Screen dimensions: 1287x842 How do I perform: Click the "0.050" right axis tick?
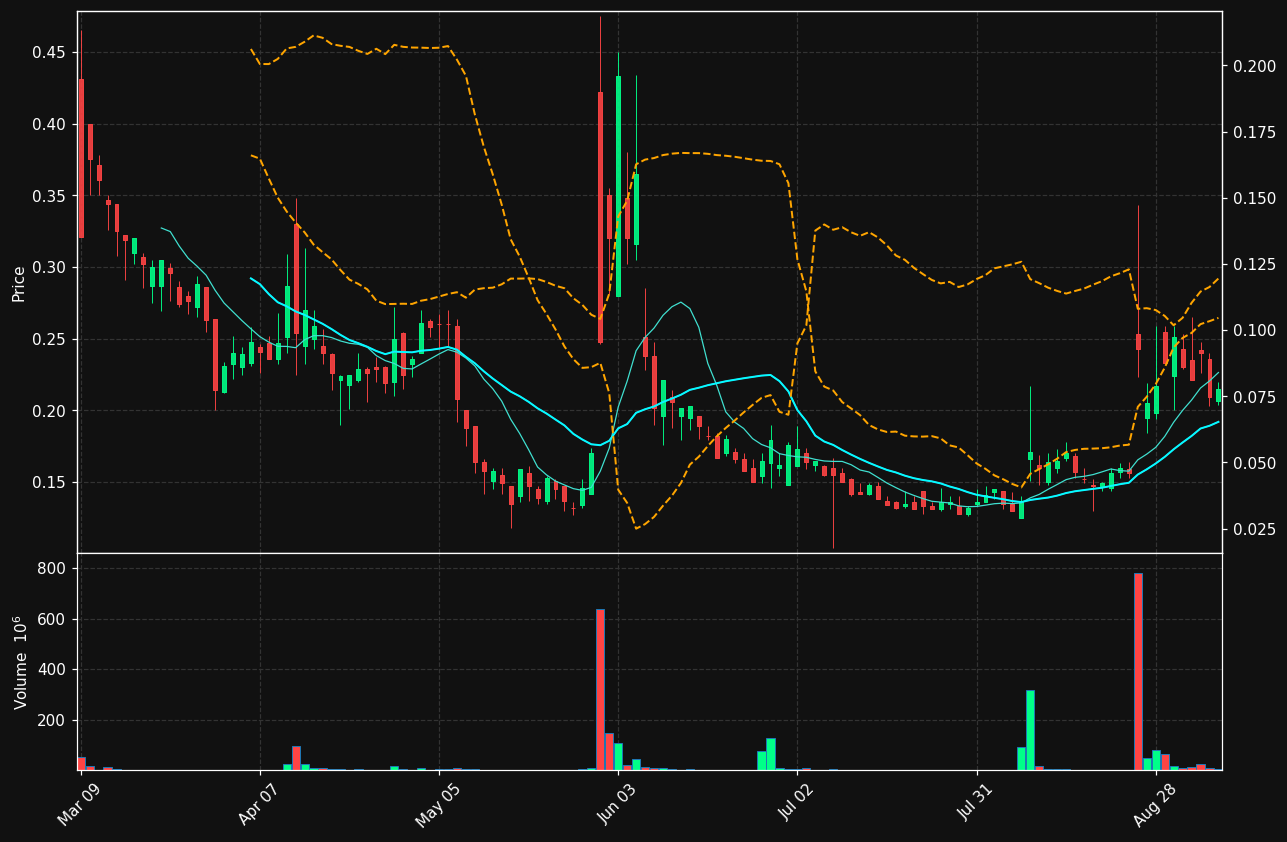[1254, 463]
